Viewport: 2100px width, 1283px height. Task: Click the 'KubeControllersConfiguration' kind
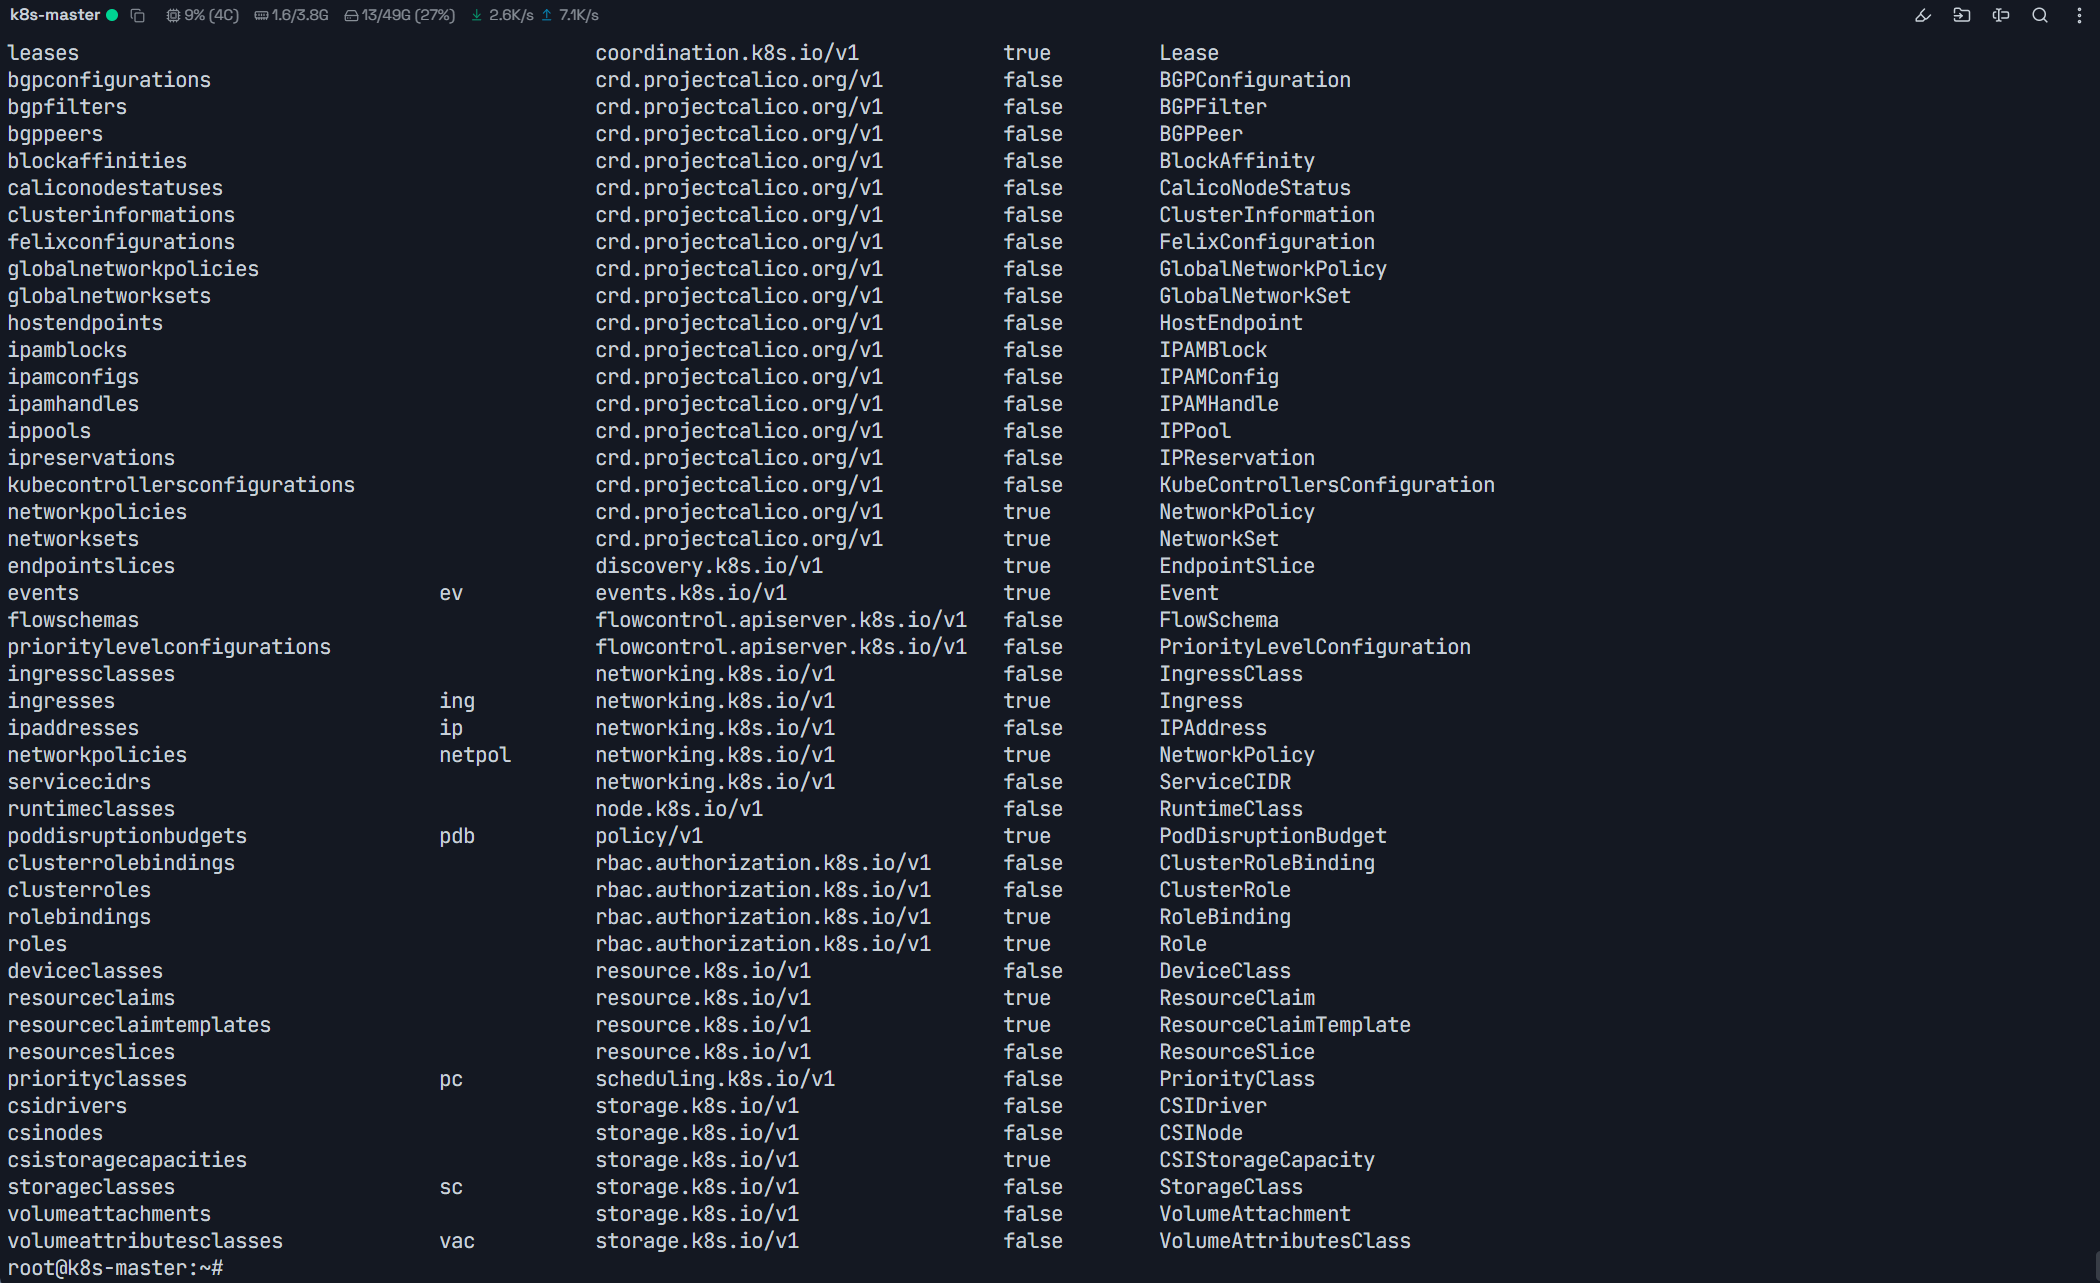(1327, 485)
